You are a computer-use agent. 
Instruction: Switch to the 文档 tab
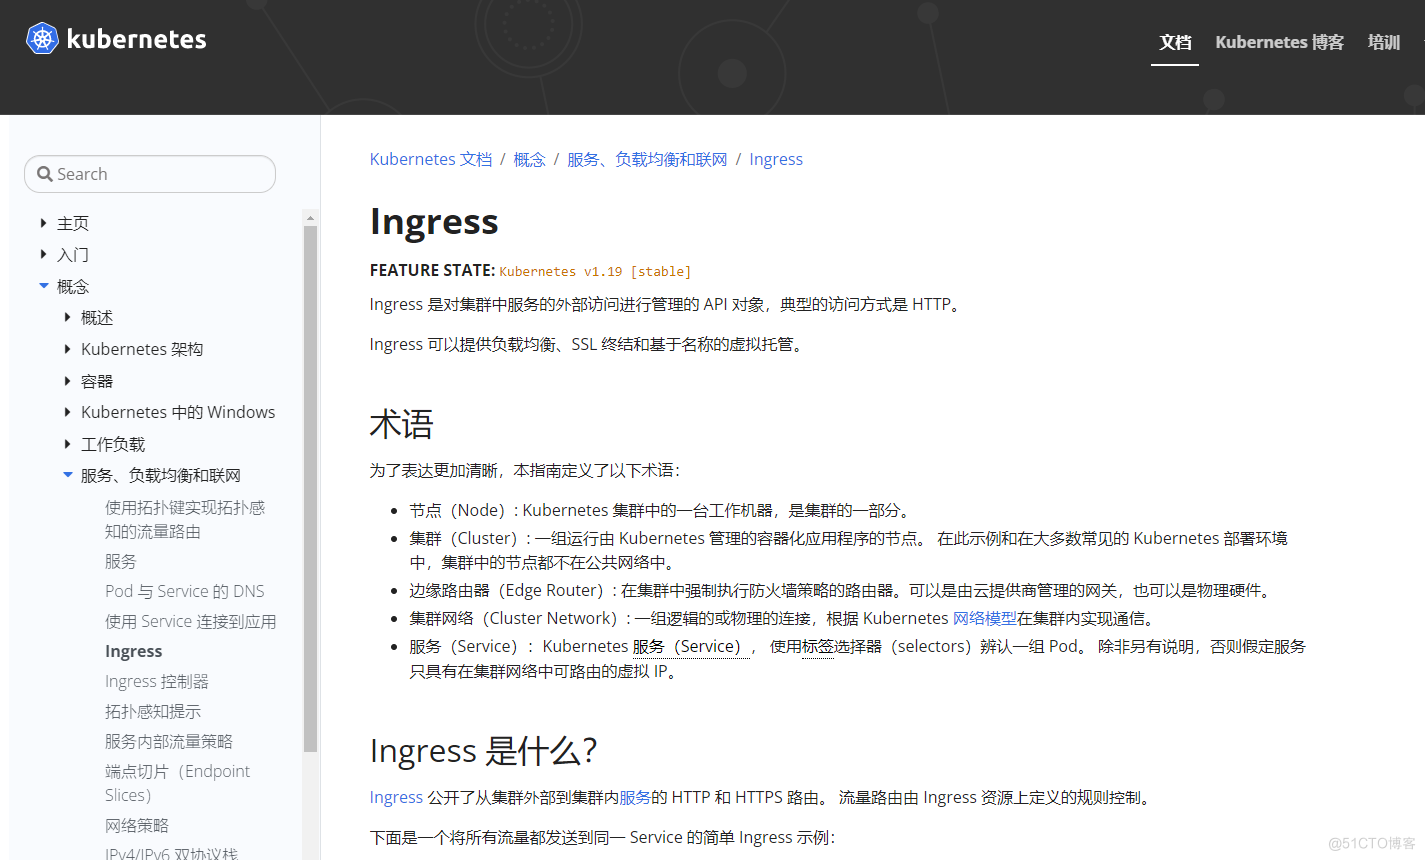1175,43
